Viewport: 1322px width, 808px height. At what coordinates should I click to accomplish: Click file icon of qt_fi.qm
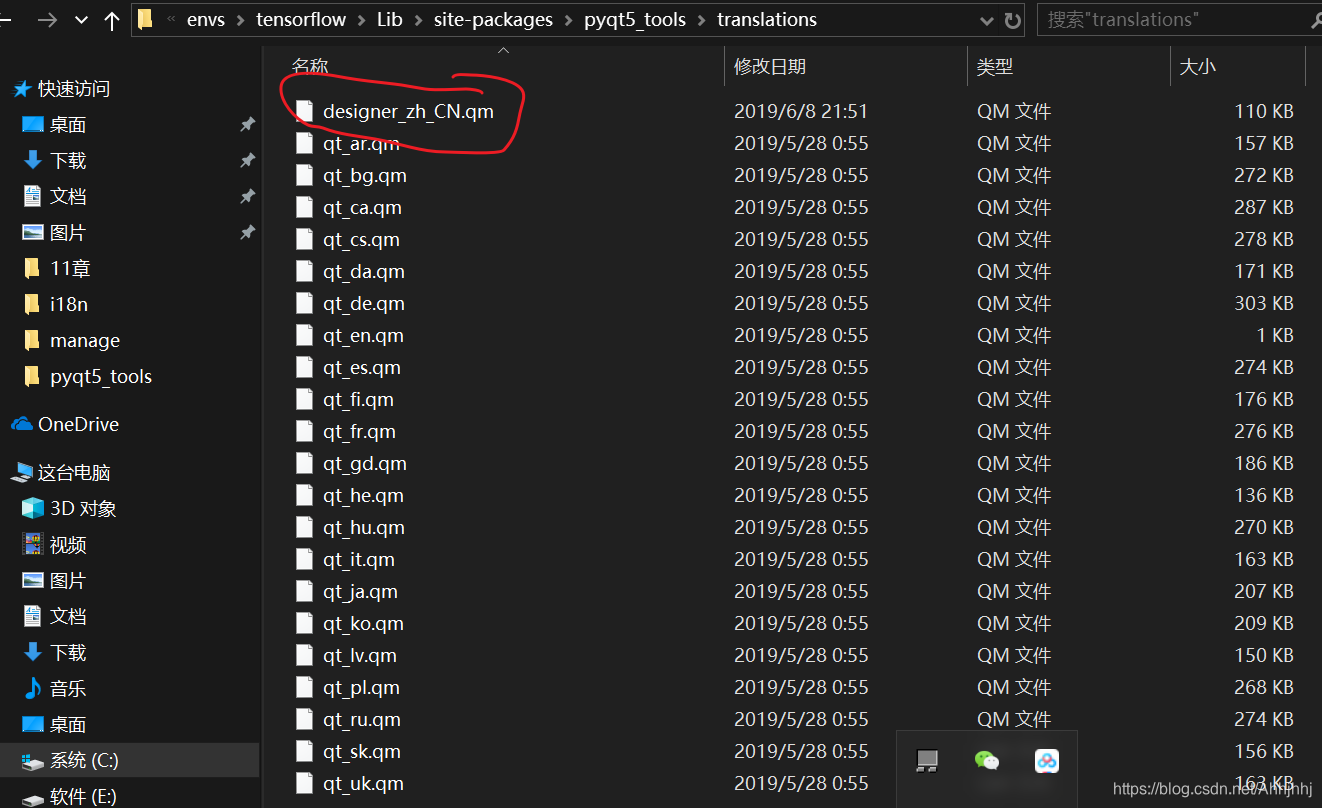(305, 399)
